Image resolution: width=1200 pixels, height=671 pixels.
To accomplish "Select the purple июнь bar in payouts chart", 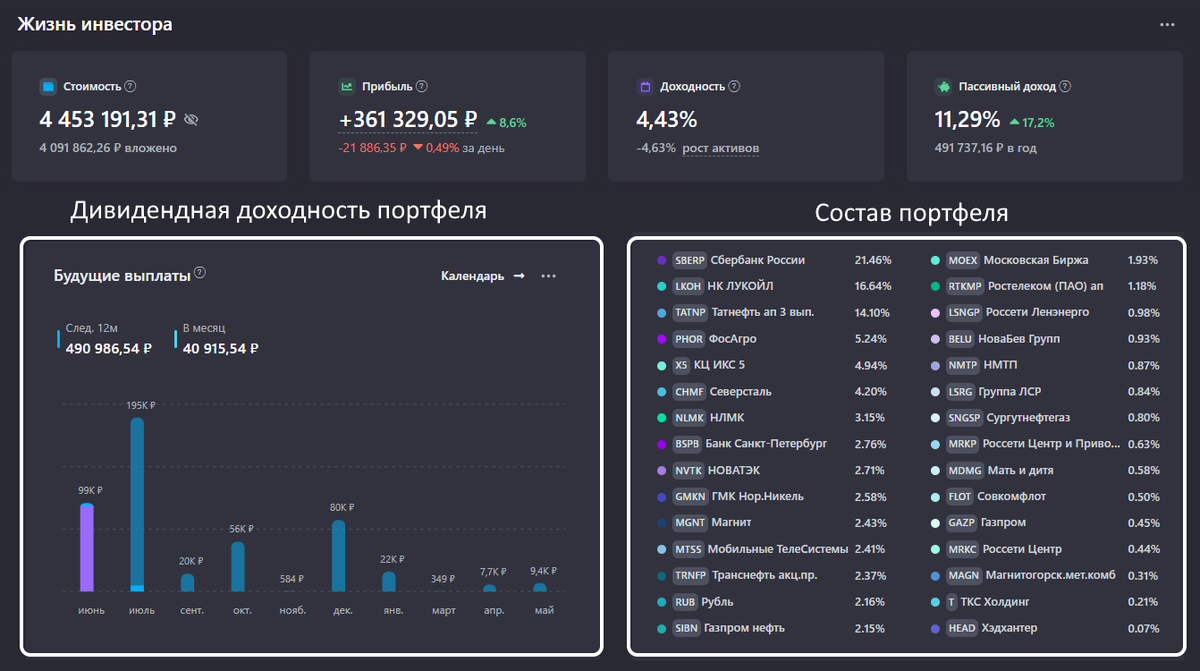I will tap(87, 547).
